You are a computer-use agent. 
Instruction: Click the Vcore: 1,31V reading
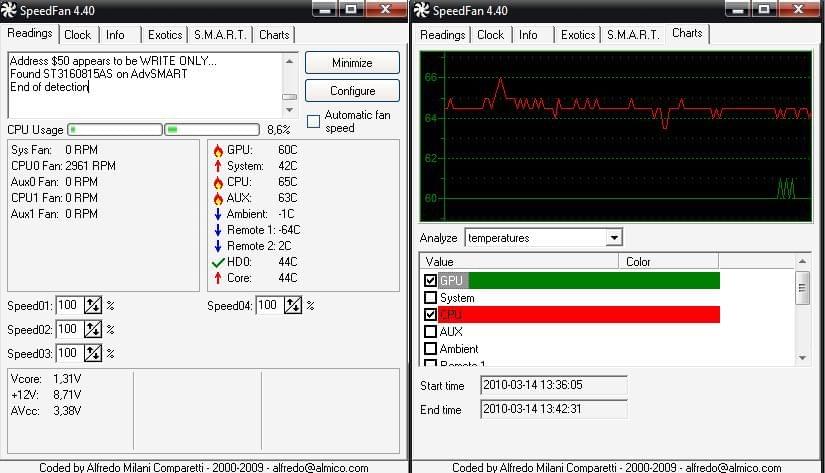coord(46,379)
